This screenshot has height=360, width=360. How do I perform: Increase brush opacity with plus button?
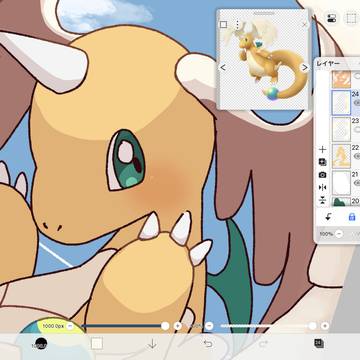pyautogui.click(x=325, y=326)
